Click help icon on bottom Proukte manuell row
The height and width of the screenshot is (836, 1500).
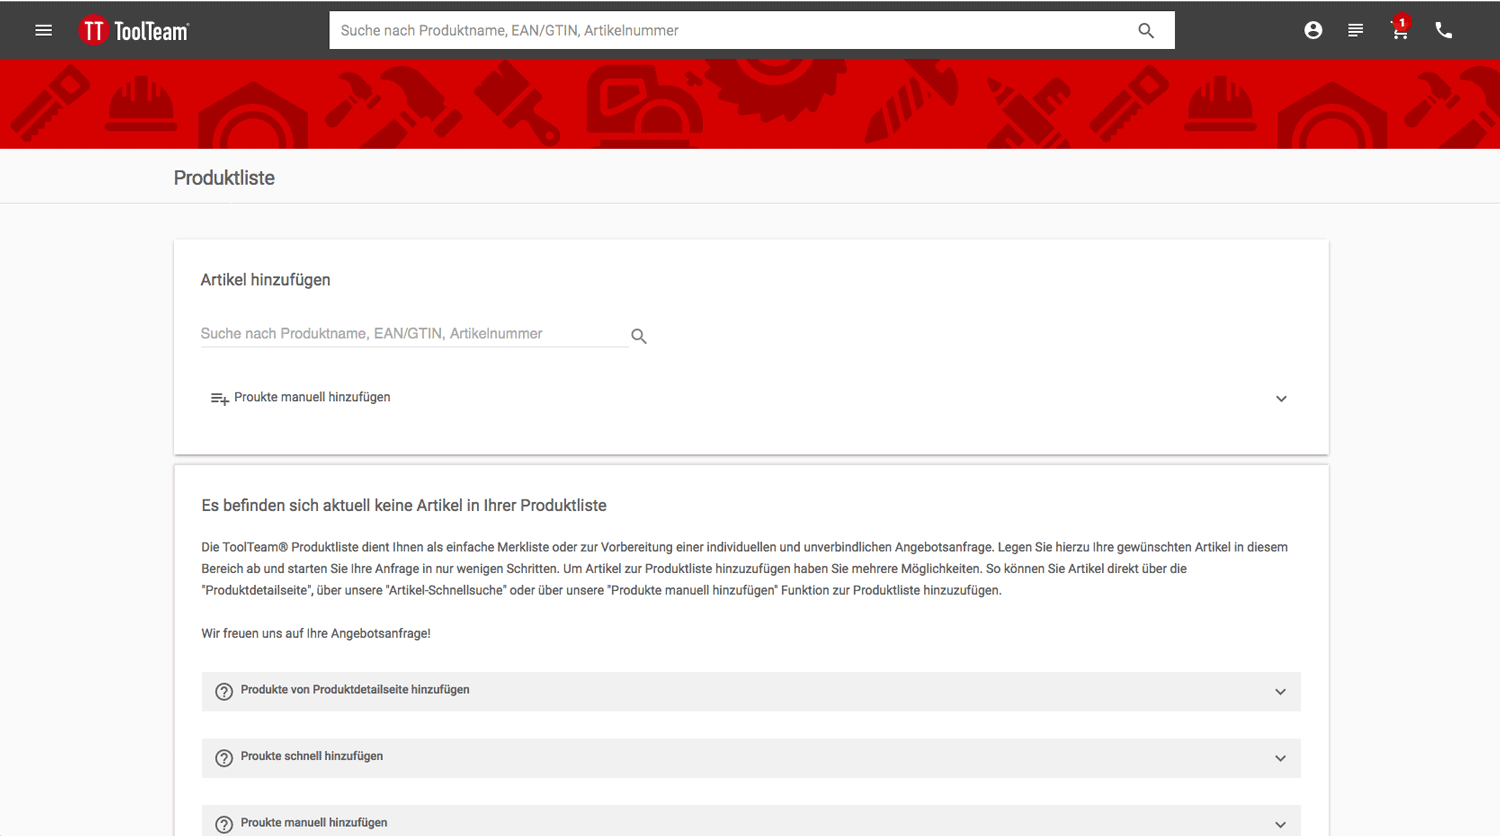click(x=224, y=824)
